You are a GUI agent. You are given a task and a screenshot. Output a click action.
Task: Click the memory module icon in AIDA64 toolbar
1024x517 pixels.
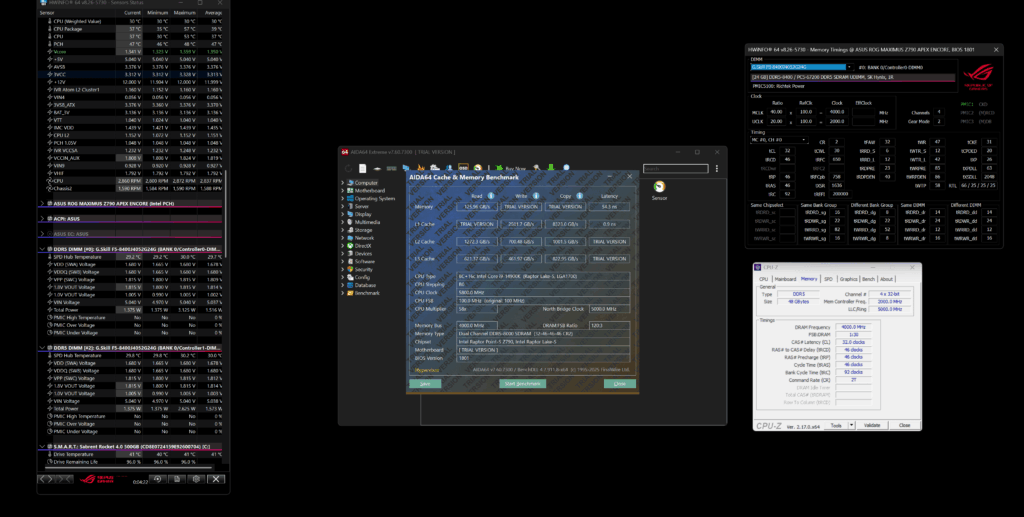392,168
